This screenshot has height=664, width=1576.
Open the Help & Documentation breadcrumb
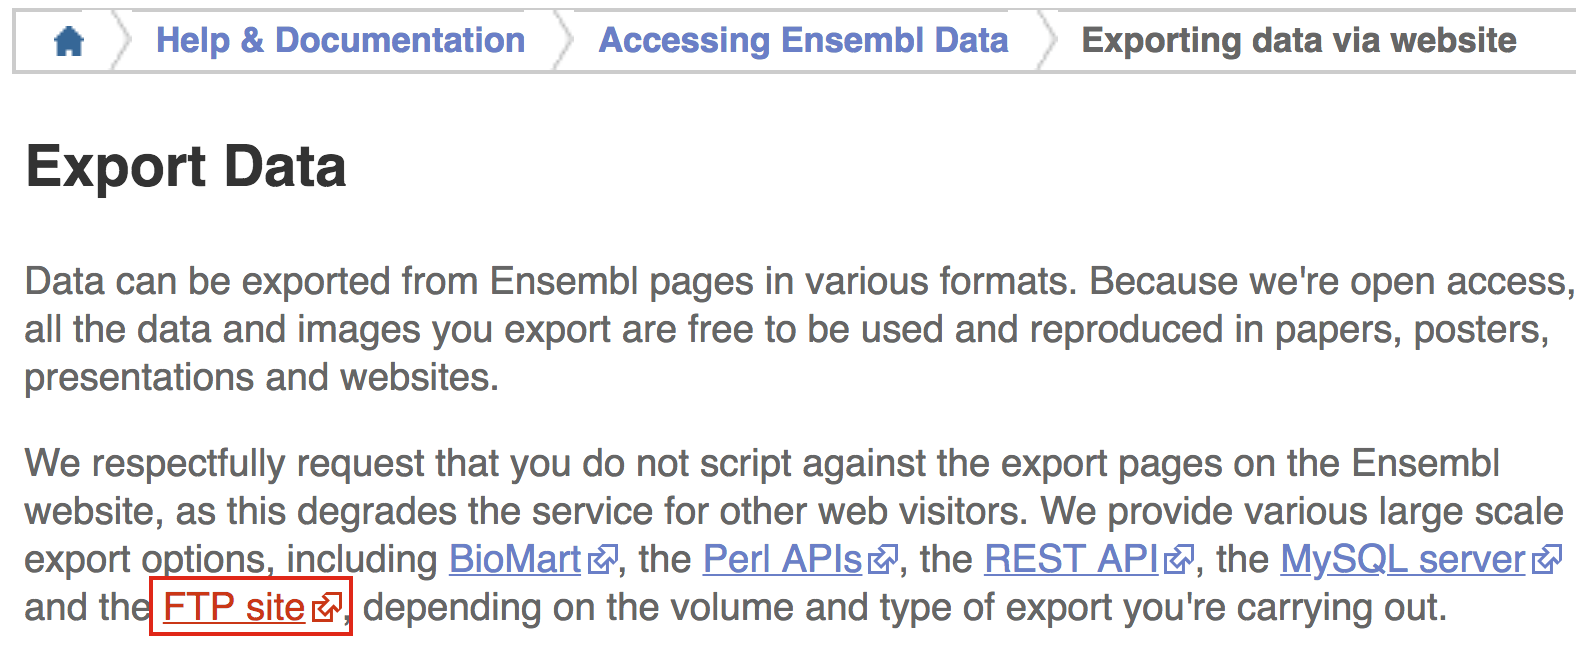(x=340, y=41)
